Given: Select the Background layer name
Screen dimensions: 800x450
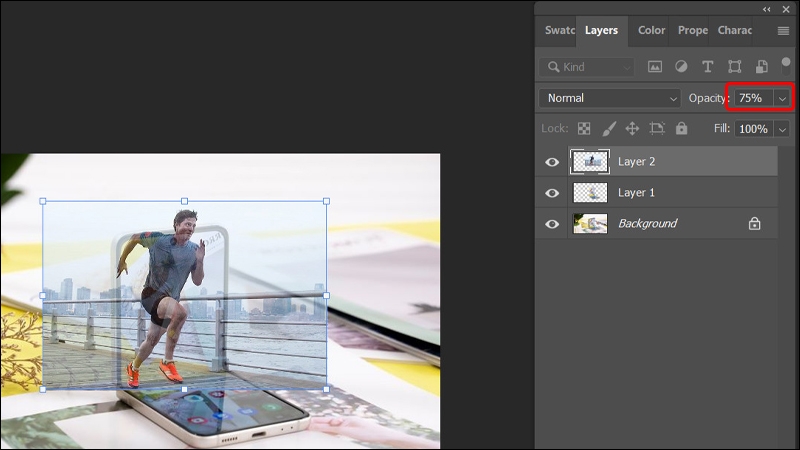Looking at the screenshot, I should click(x=647, y=223).
